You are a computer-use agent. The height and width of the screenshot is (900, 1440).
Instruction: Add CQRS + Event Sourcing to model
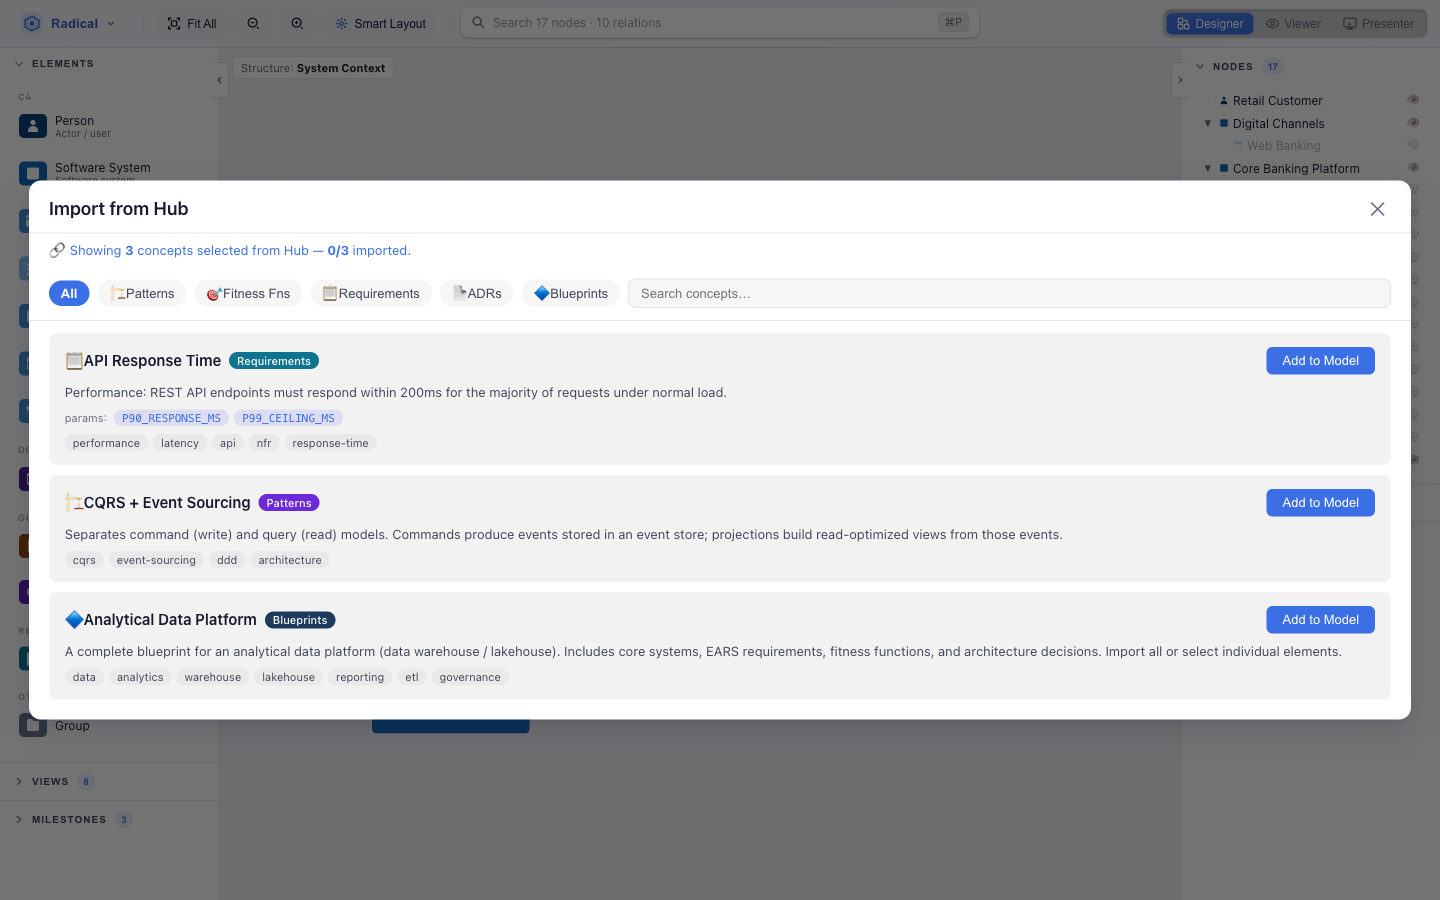pyautogui.click(x=1320, y=503)
